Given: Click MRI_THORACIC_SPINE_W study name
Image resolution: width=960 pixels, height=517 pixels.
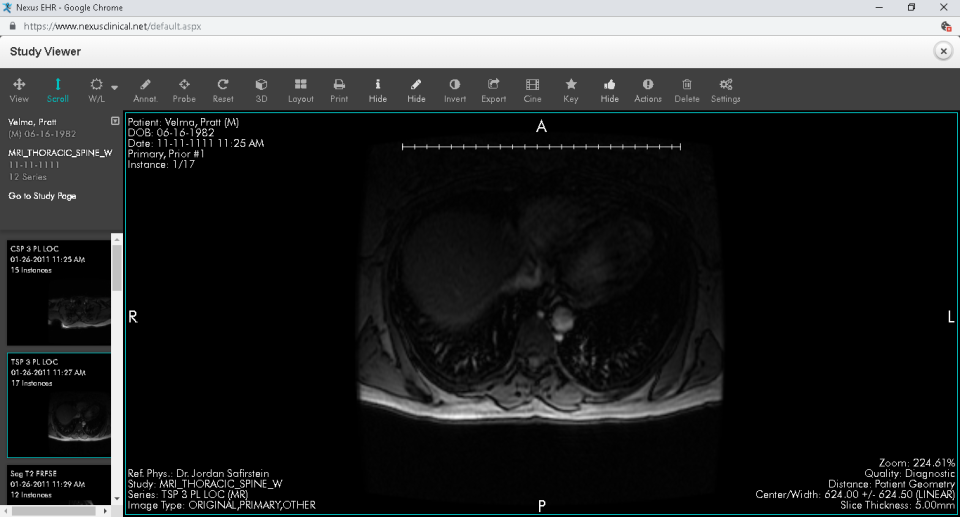Looking at the screenshot, I should pyautogui.click(x=60, y=153).
